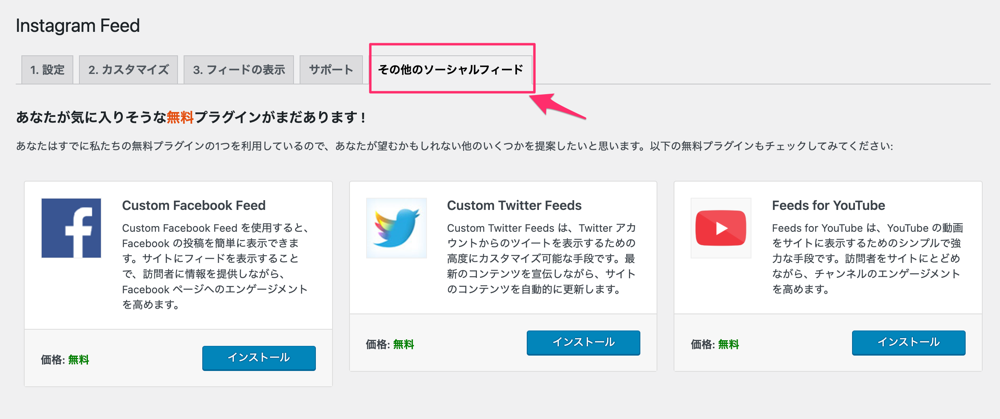Install the Custom Facebook Feed plugin
This screenshot has height=419, width=1000.
(259, 358)
